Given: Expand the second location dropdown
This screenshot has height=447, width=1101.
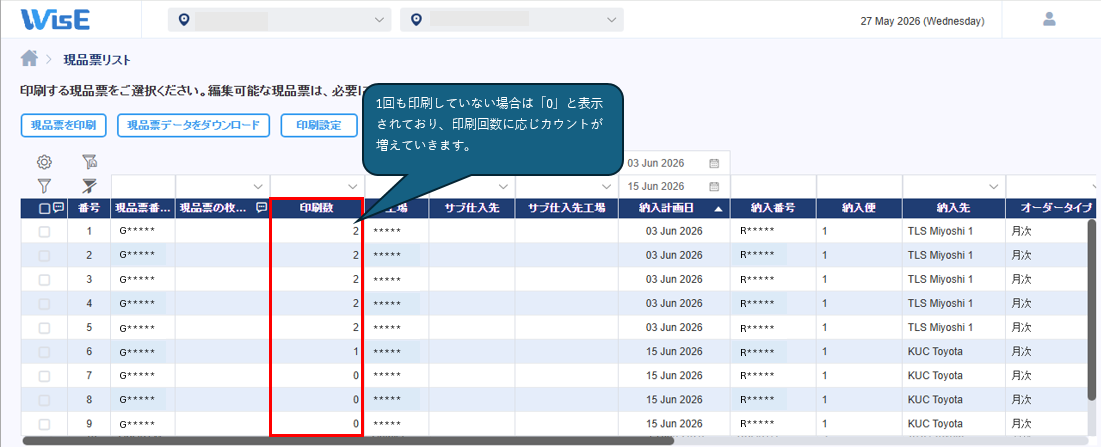Looking at the screenshot, I should (x=512, y=20).
